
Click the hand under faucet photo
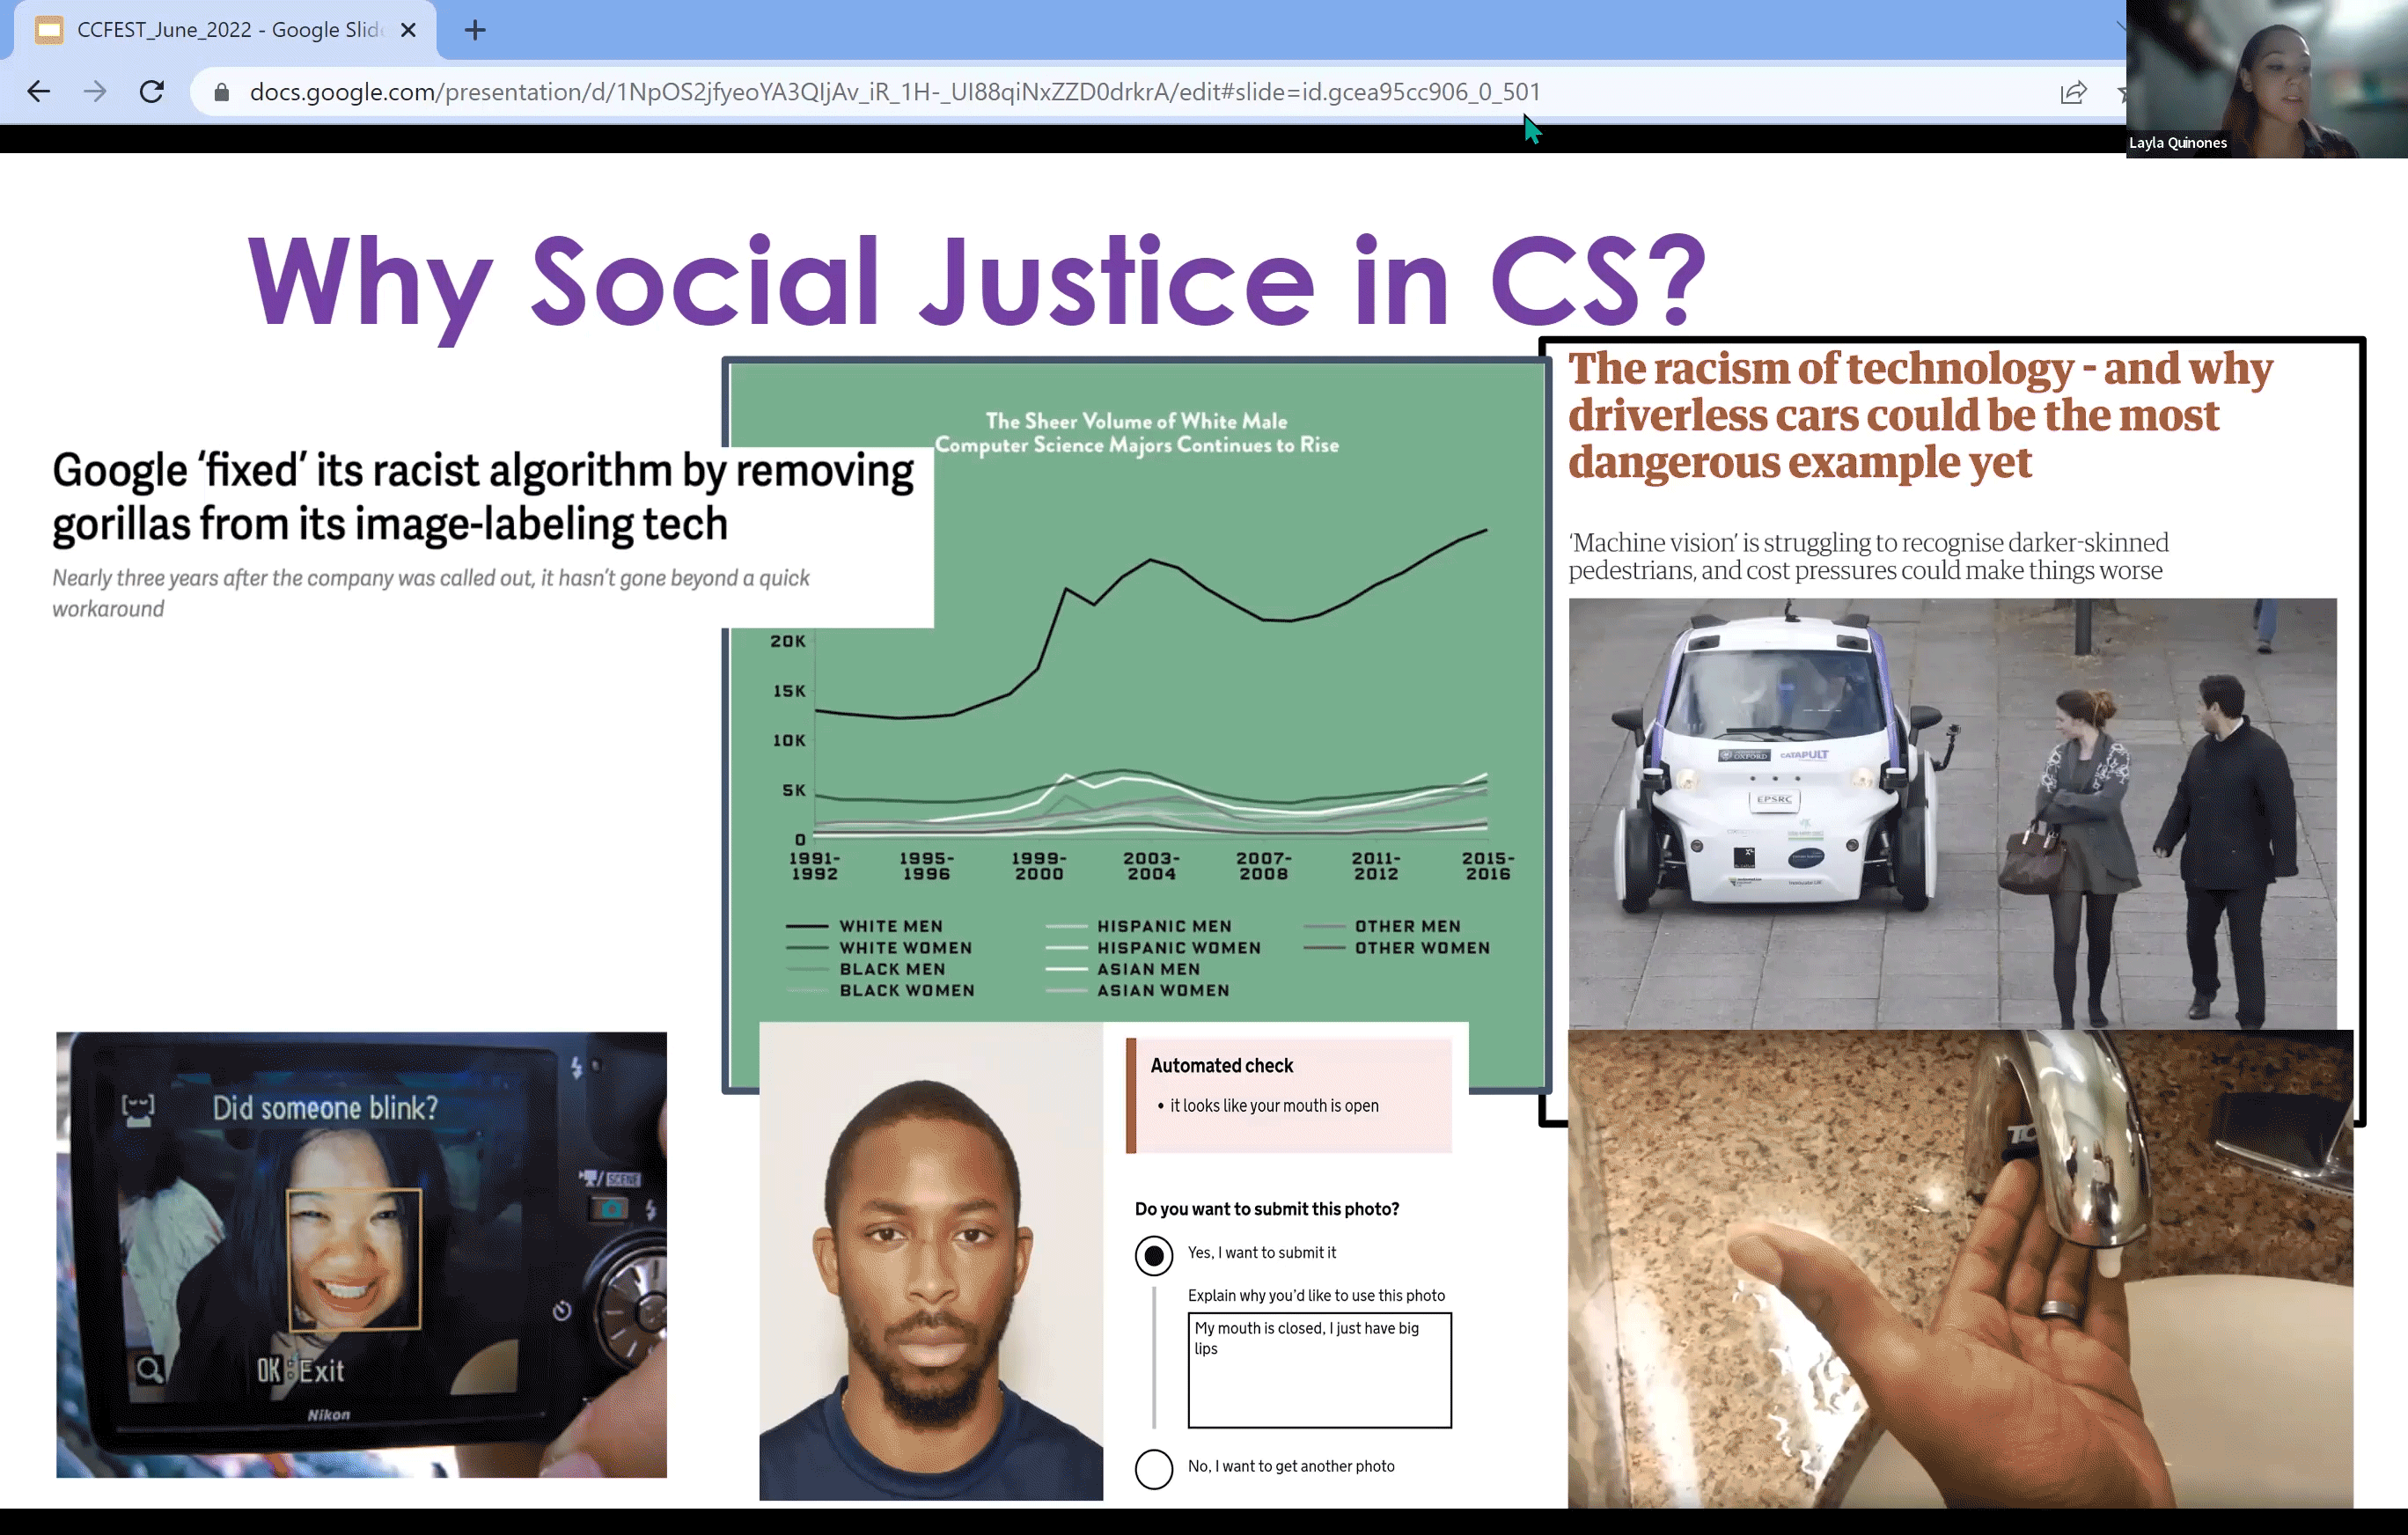[x=1960, y=1268]
